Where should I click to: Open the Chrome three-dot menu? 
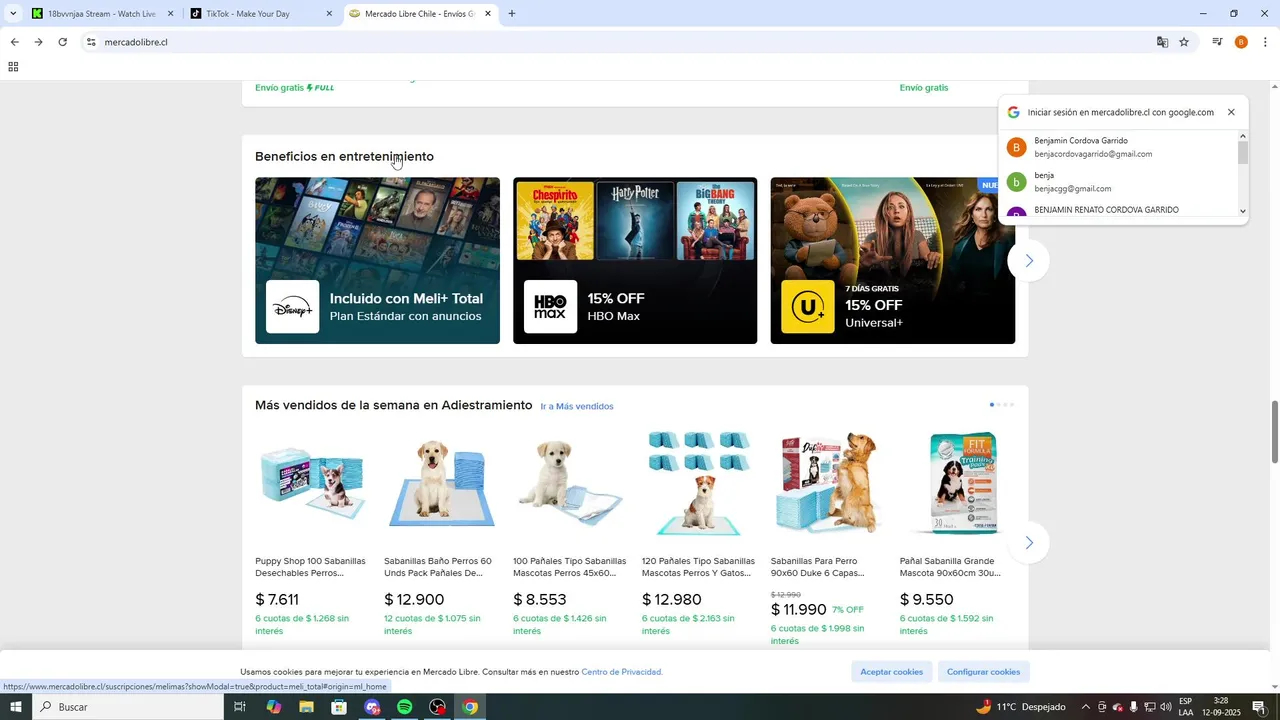pos(1265,42)
